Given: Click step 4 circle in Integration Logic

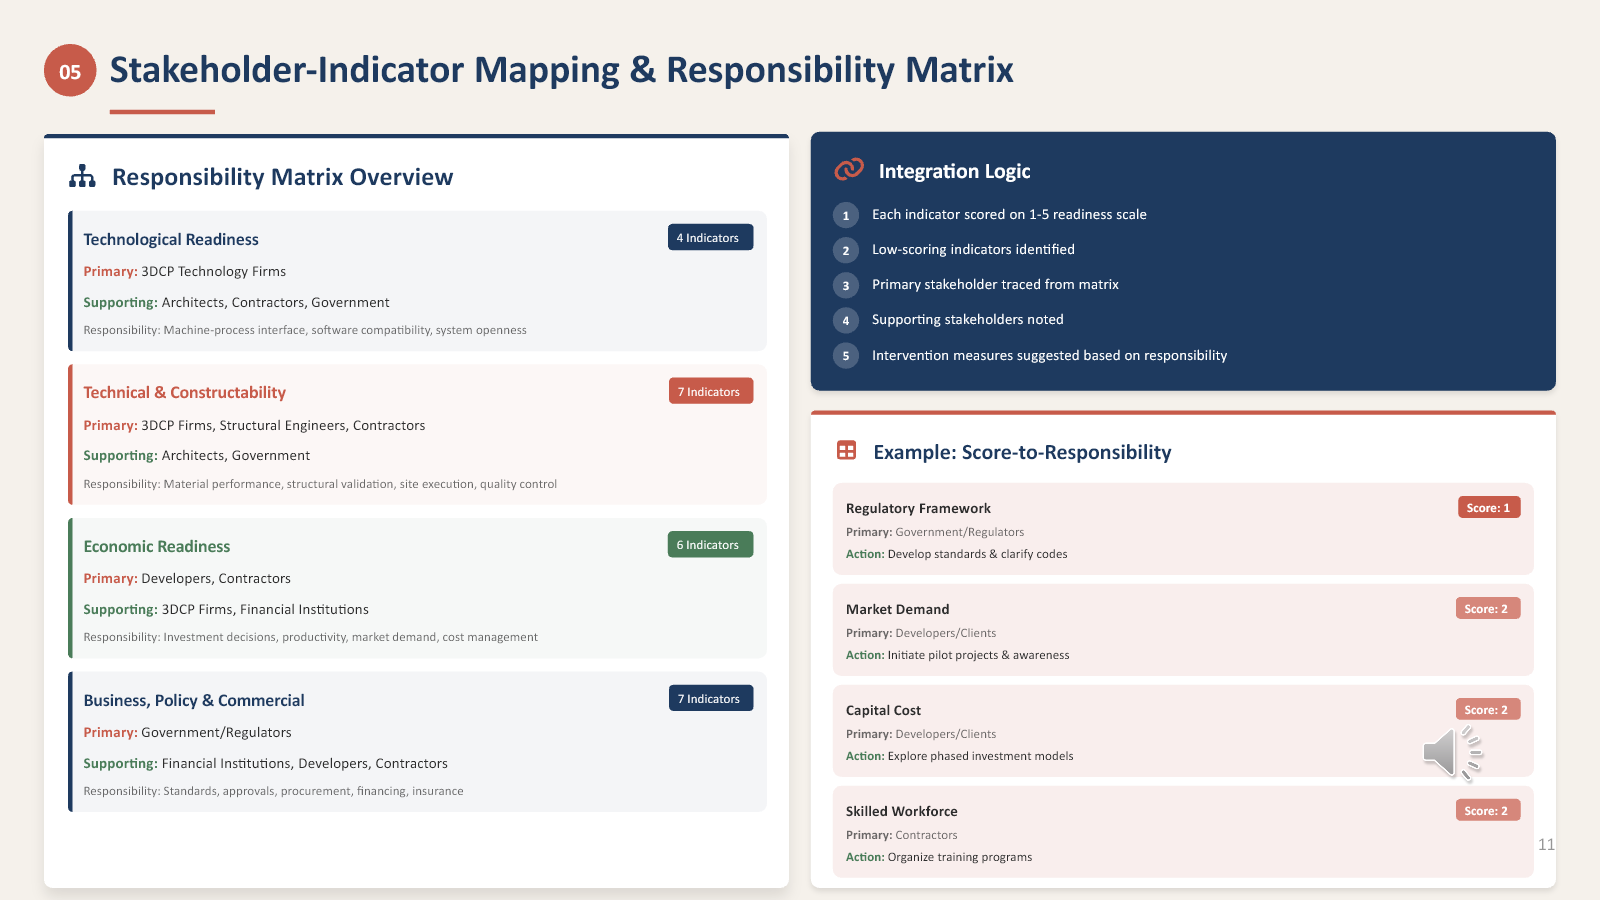Looking at the screenshot, I should coord(846,320).
